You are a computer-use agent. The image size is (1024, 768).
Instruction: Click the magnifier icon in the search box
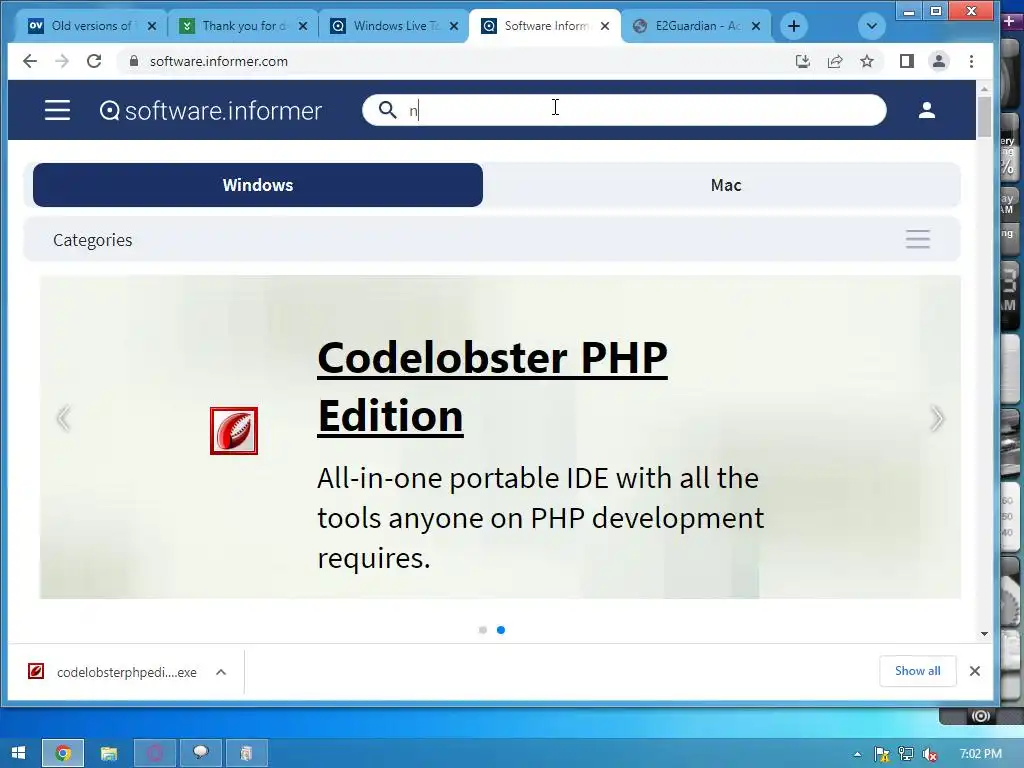387,110
